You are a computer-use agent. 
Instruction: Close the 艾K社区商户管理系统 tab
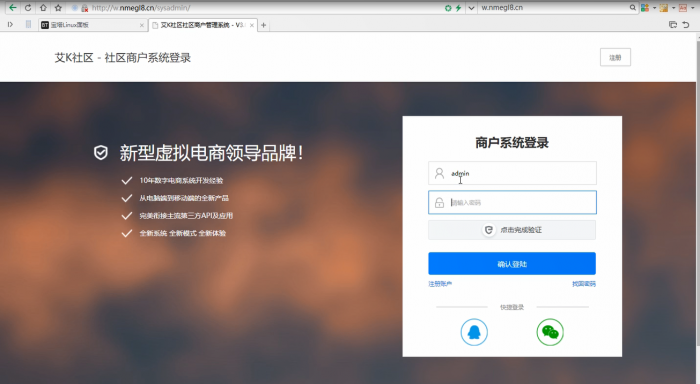point(252,25)
